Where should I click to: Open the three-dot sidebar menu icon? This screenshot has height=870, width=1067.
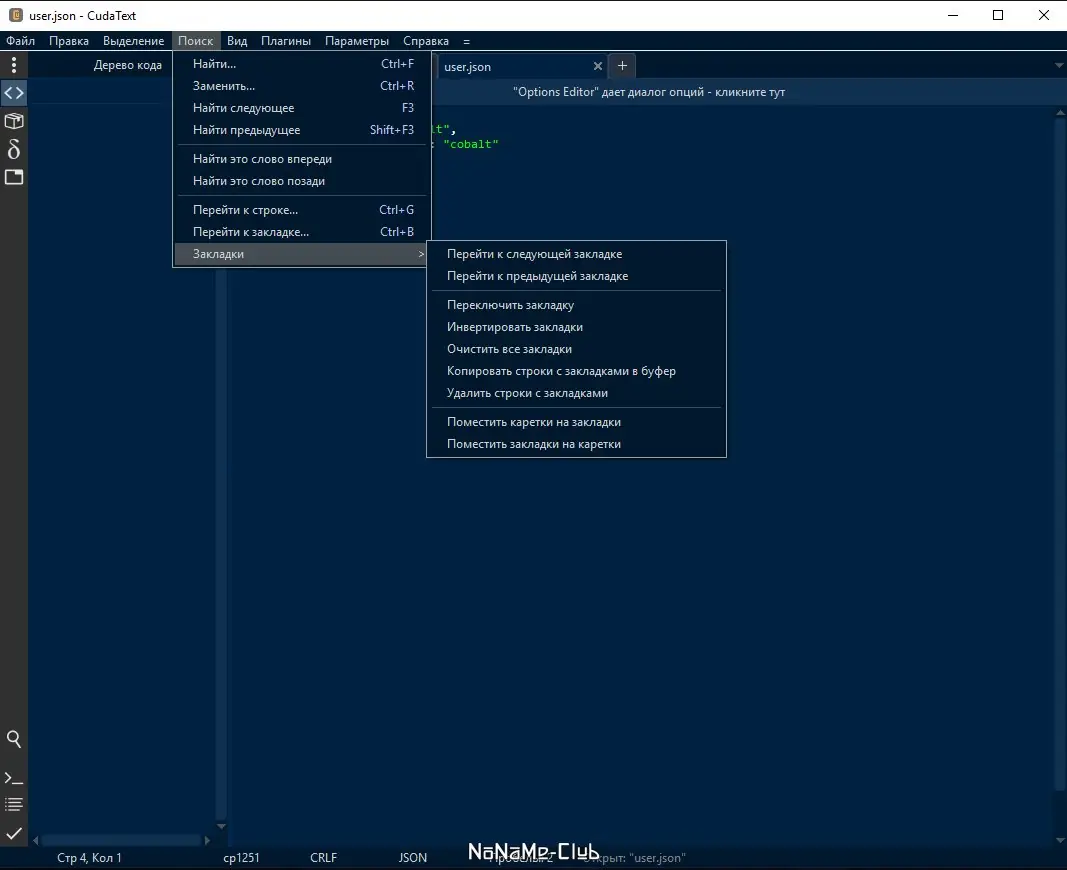click(x=14, y=64)
